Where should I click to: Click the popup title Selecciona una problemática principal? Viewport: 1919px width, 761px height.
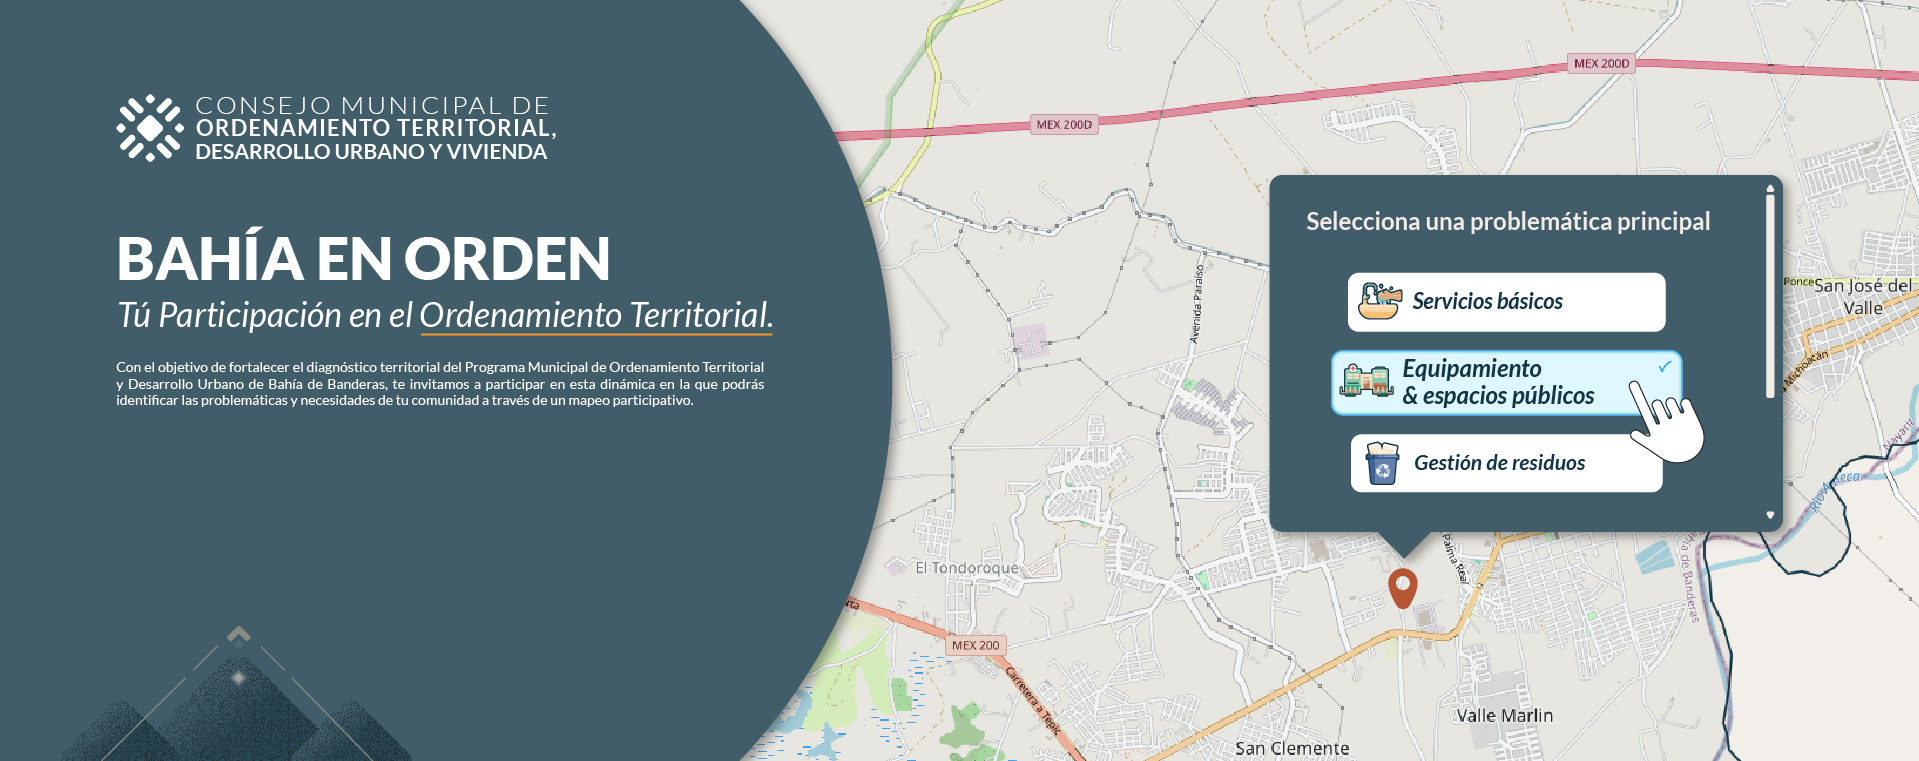[x=1508, y=221]
